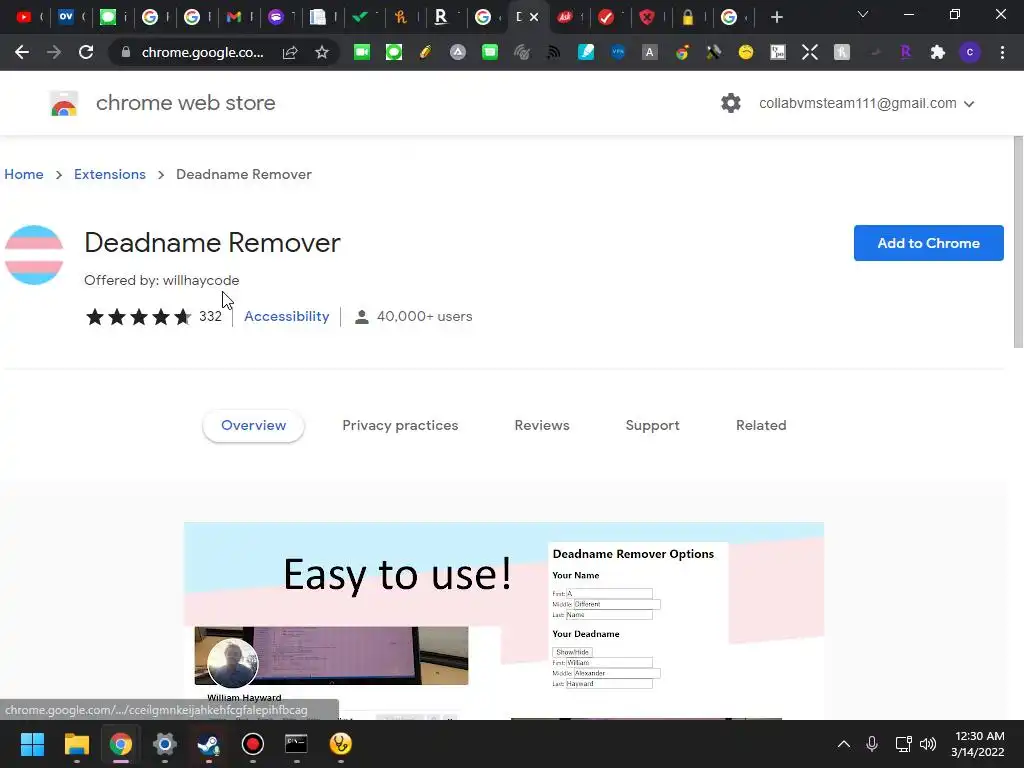Open the Extensions puzzle piece menu
1024x768 pixels.
click(938, 52)
